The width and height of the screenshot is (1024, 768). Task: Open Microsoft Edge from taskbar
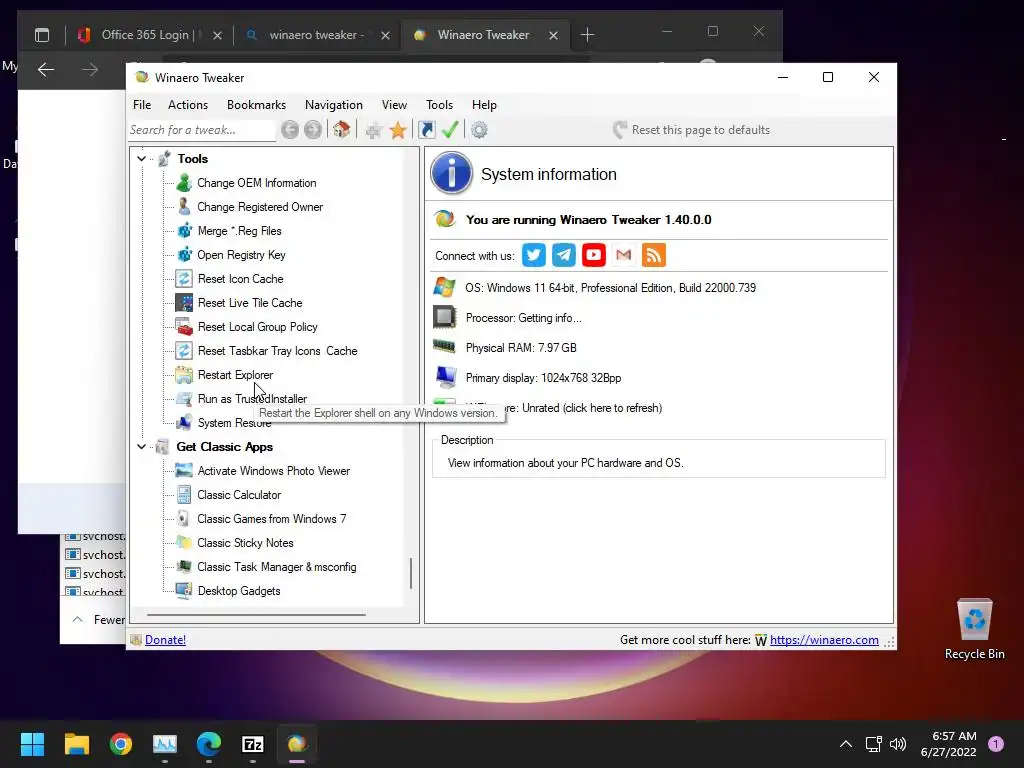click(x=209, y=744)
